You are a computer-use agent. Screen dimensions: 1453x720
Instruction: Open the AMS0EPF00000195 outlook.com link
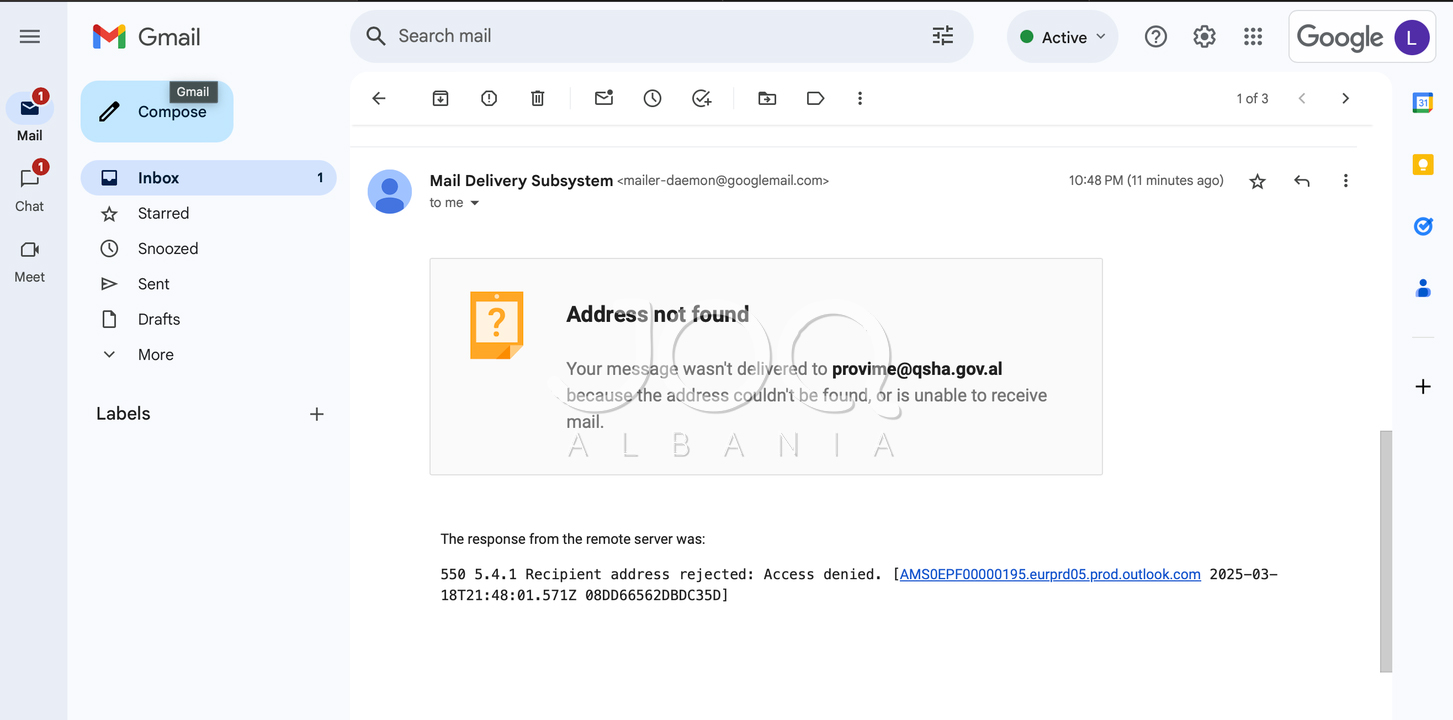1050,574
